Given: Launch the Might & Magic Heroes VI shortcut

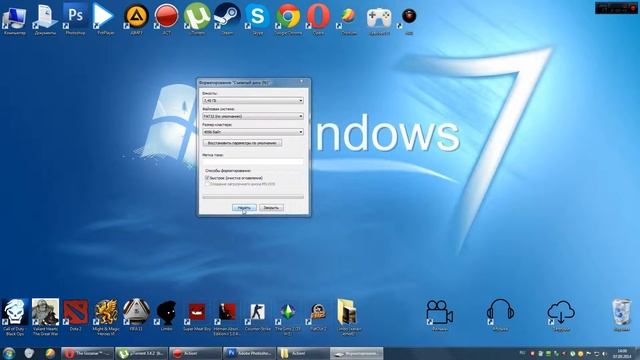Looking at the screenshot, I should tap(106, 317).
